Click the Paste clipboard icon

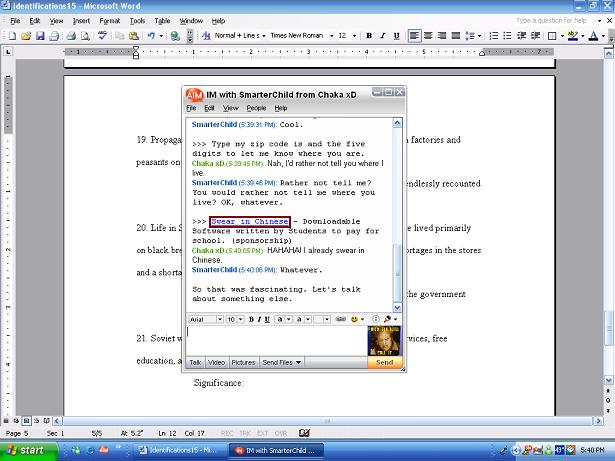pos(133,36)
